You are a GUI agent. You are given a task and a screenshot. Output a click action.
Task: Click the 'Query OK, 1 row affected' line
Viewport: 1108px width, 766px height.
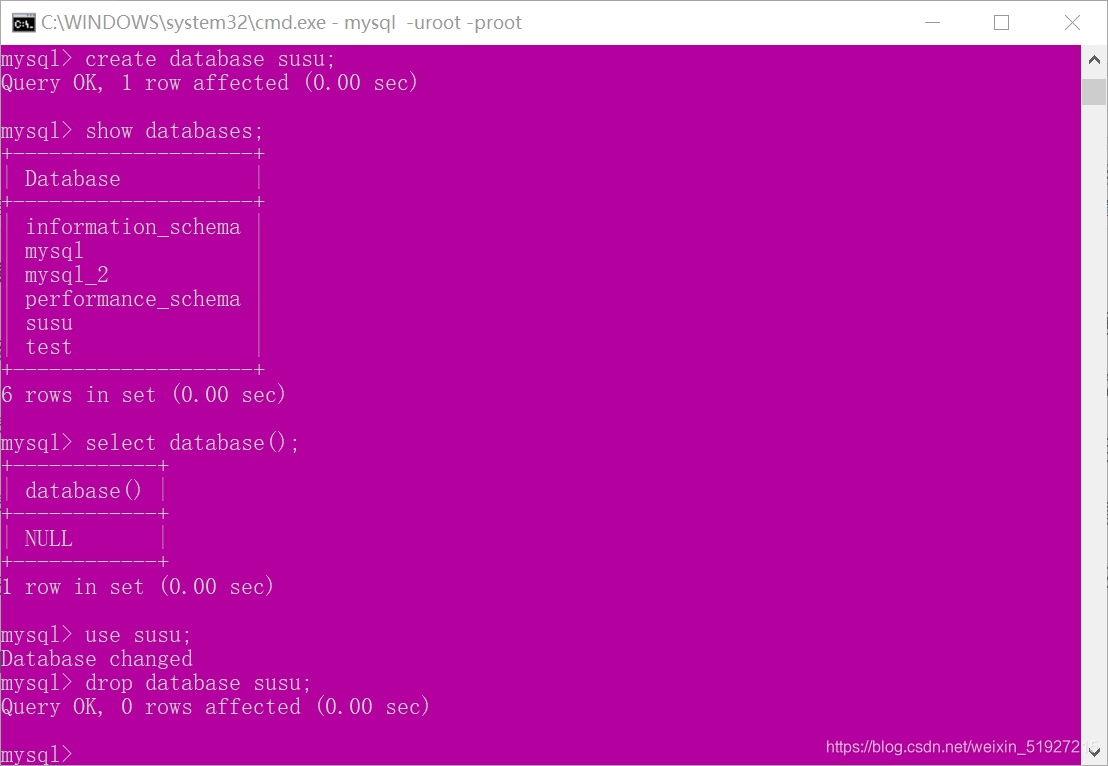[x=209, y=83]
